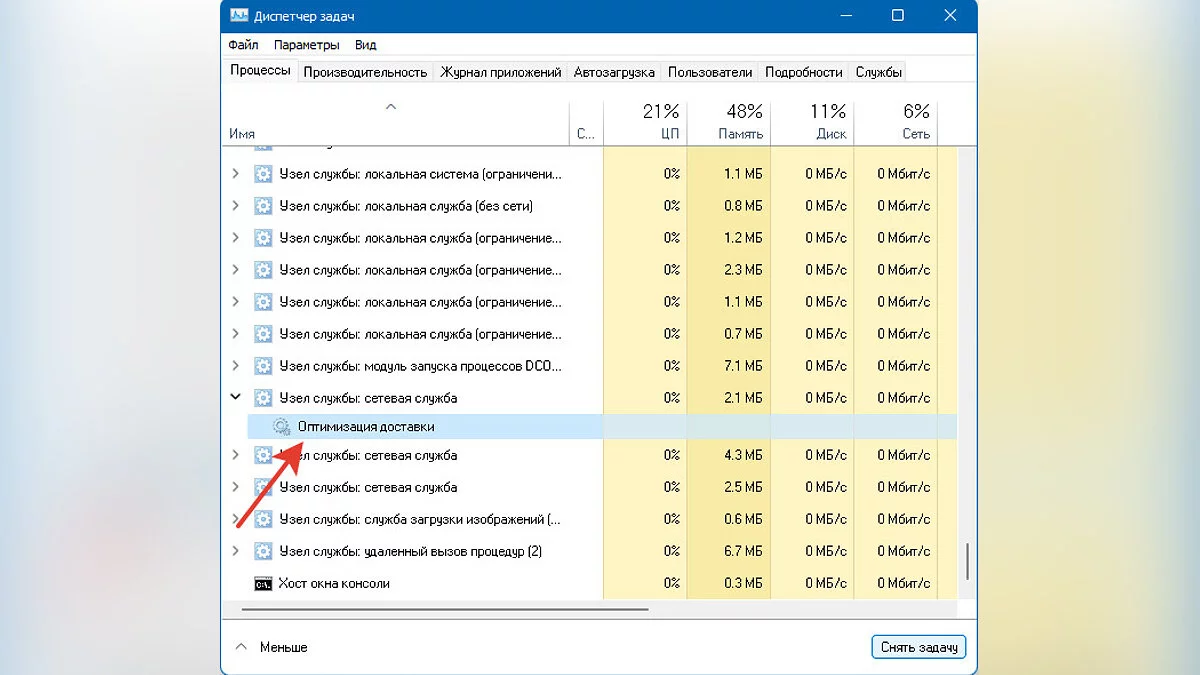Expand 'Узел службы: удаленный вызов процедур' row

click(x=236, y=552)
